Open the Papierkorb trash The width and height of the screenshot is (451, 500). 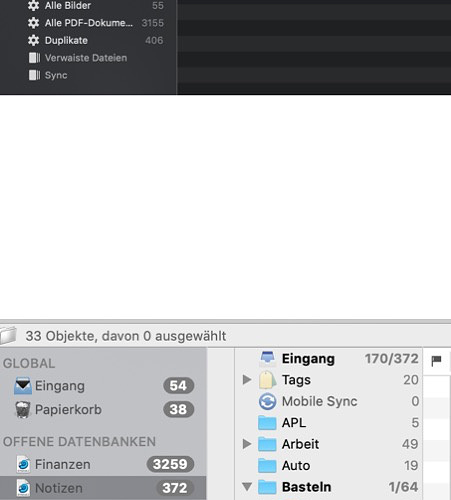(103, 410)
